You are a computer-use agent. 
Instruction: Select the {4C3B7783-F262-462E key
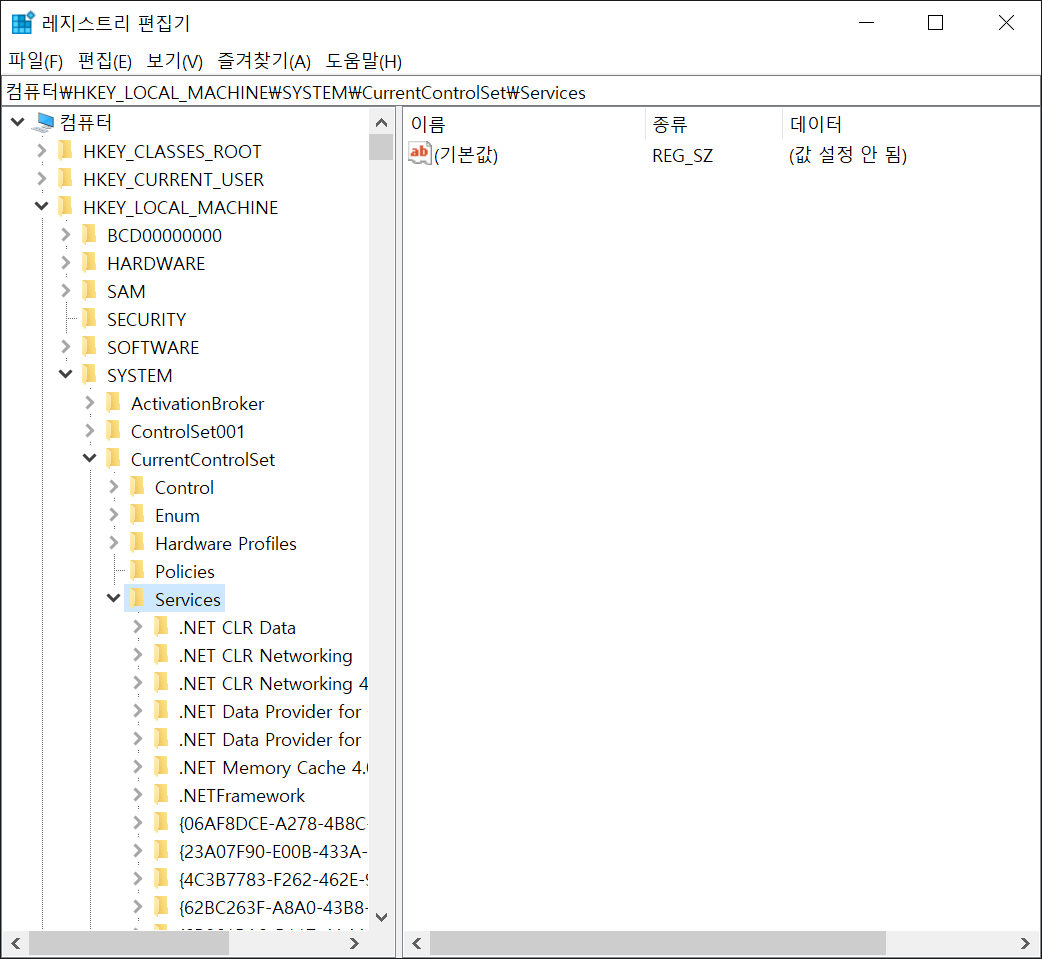[x=273, y=879]
